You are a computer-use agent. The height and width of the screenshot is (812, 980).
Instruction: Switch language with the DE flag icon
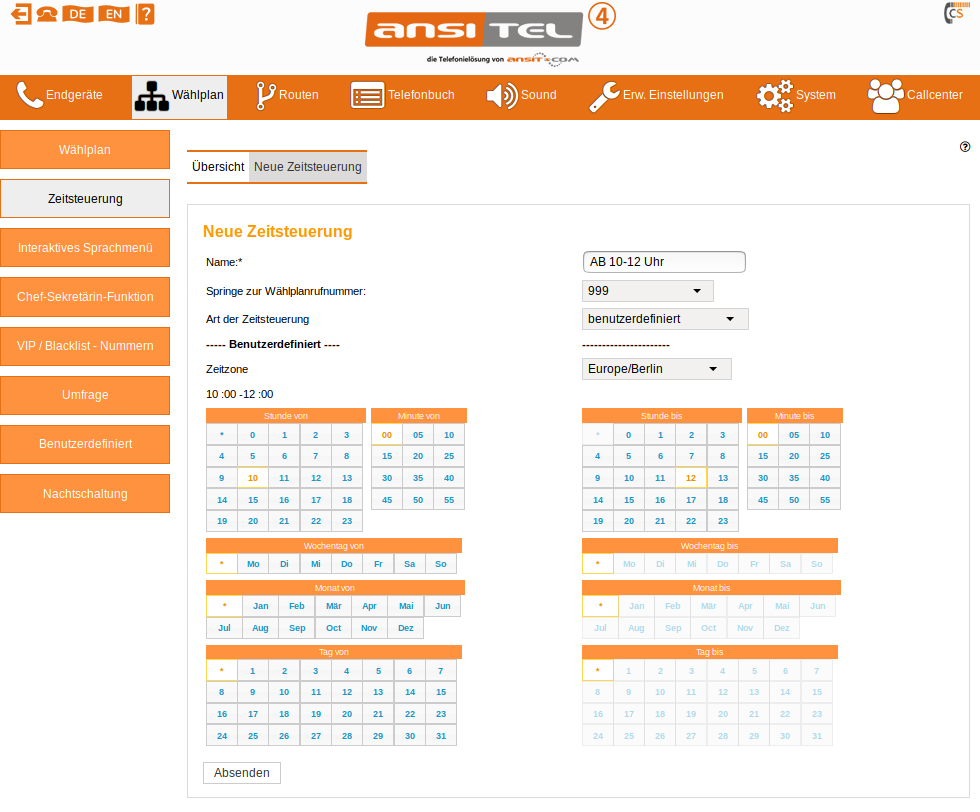pos(77,14)
